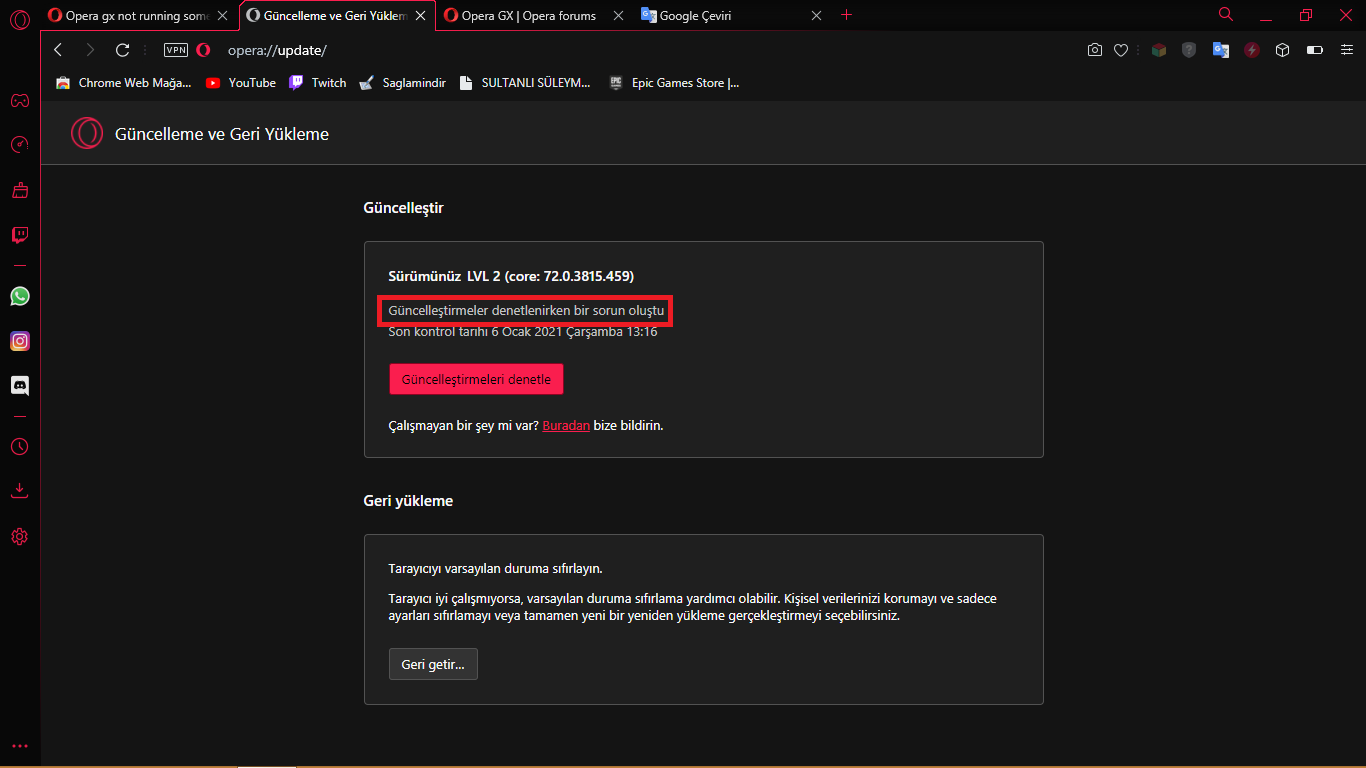Click the Buradan report link
1366x768 pixels.
[x=566, y=425]
